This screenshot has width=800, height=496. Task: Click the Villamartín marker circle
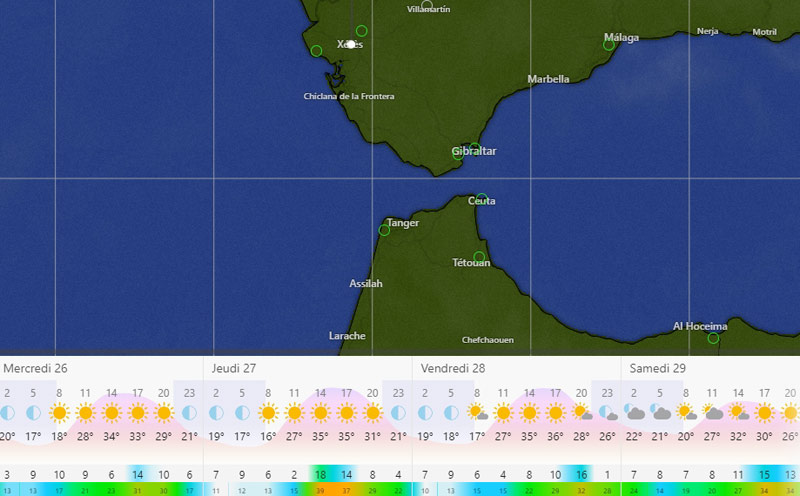coord(427,5)
